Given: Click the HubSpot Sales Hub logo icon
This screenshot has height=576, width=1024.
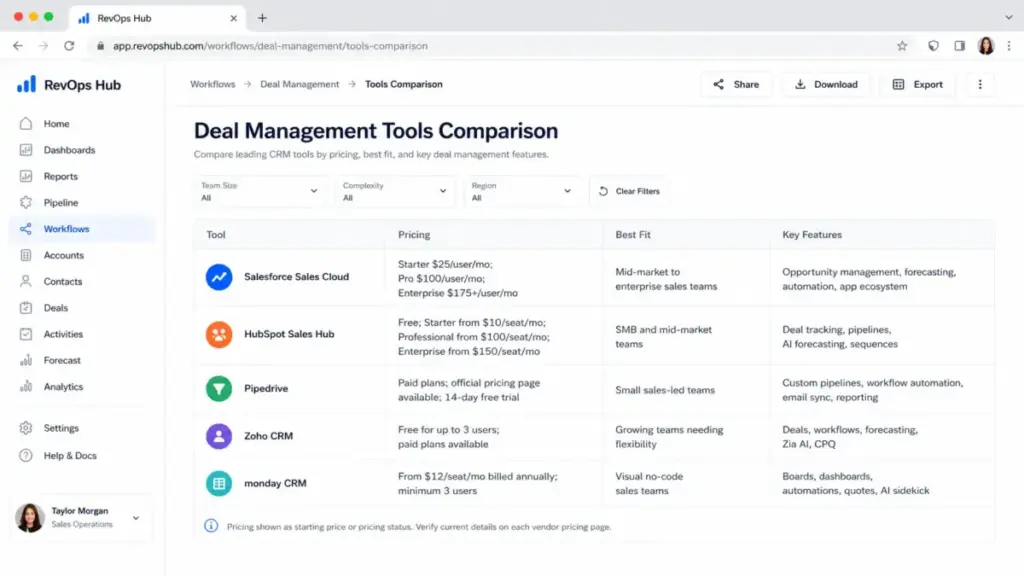Looking at the screenshot, I should tap(219, 334).
